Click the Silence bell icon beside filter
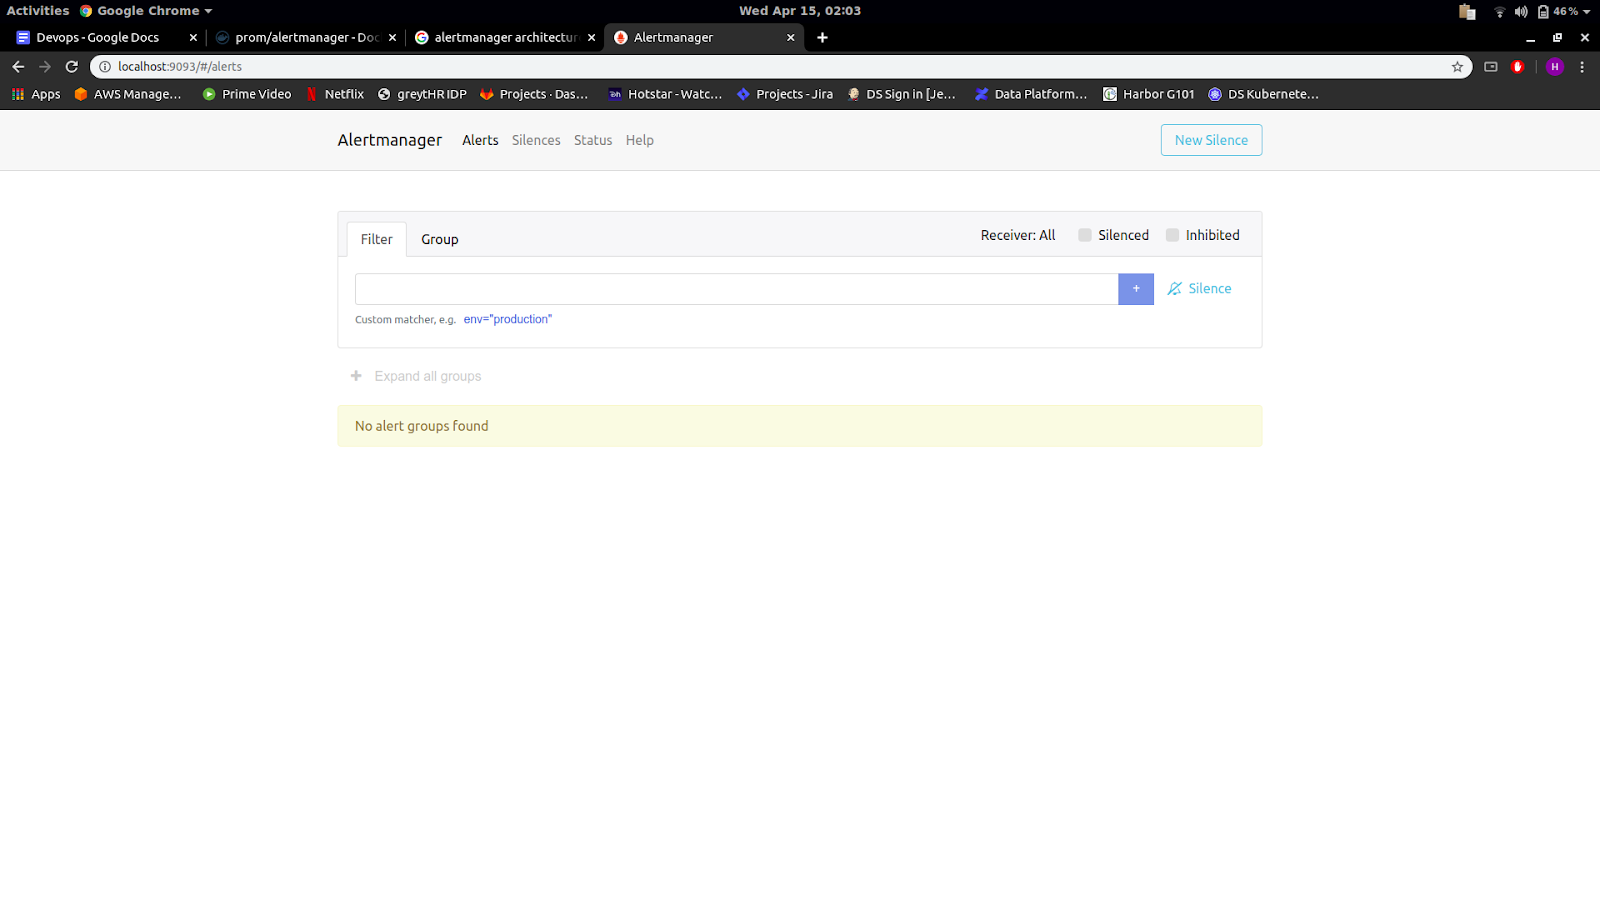This screenshot has height=900, width=1600. tap(1175, 289)
